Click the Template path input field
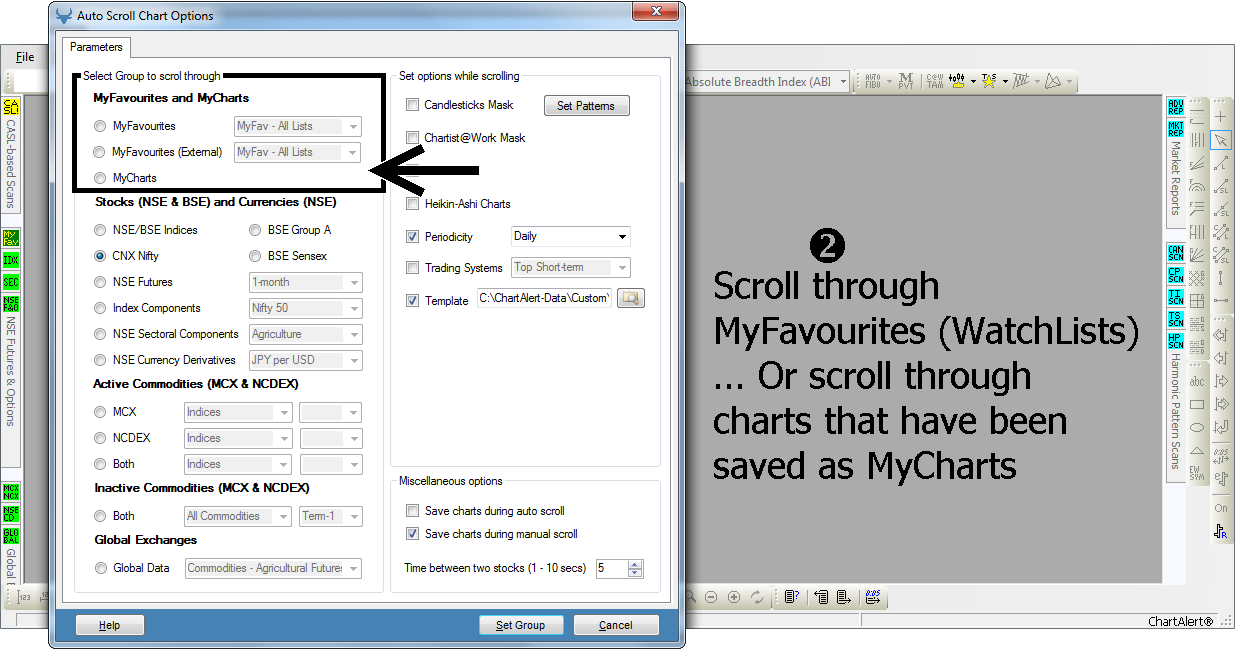The height and width of the screenshot is (650, 1235). pos(544,298)
